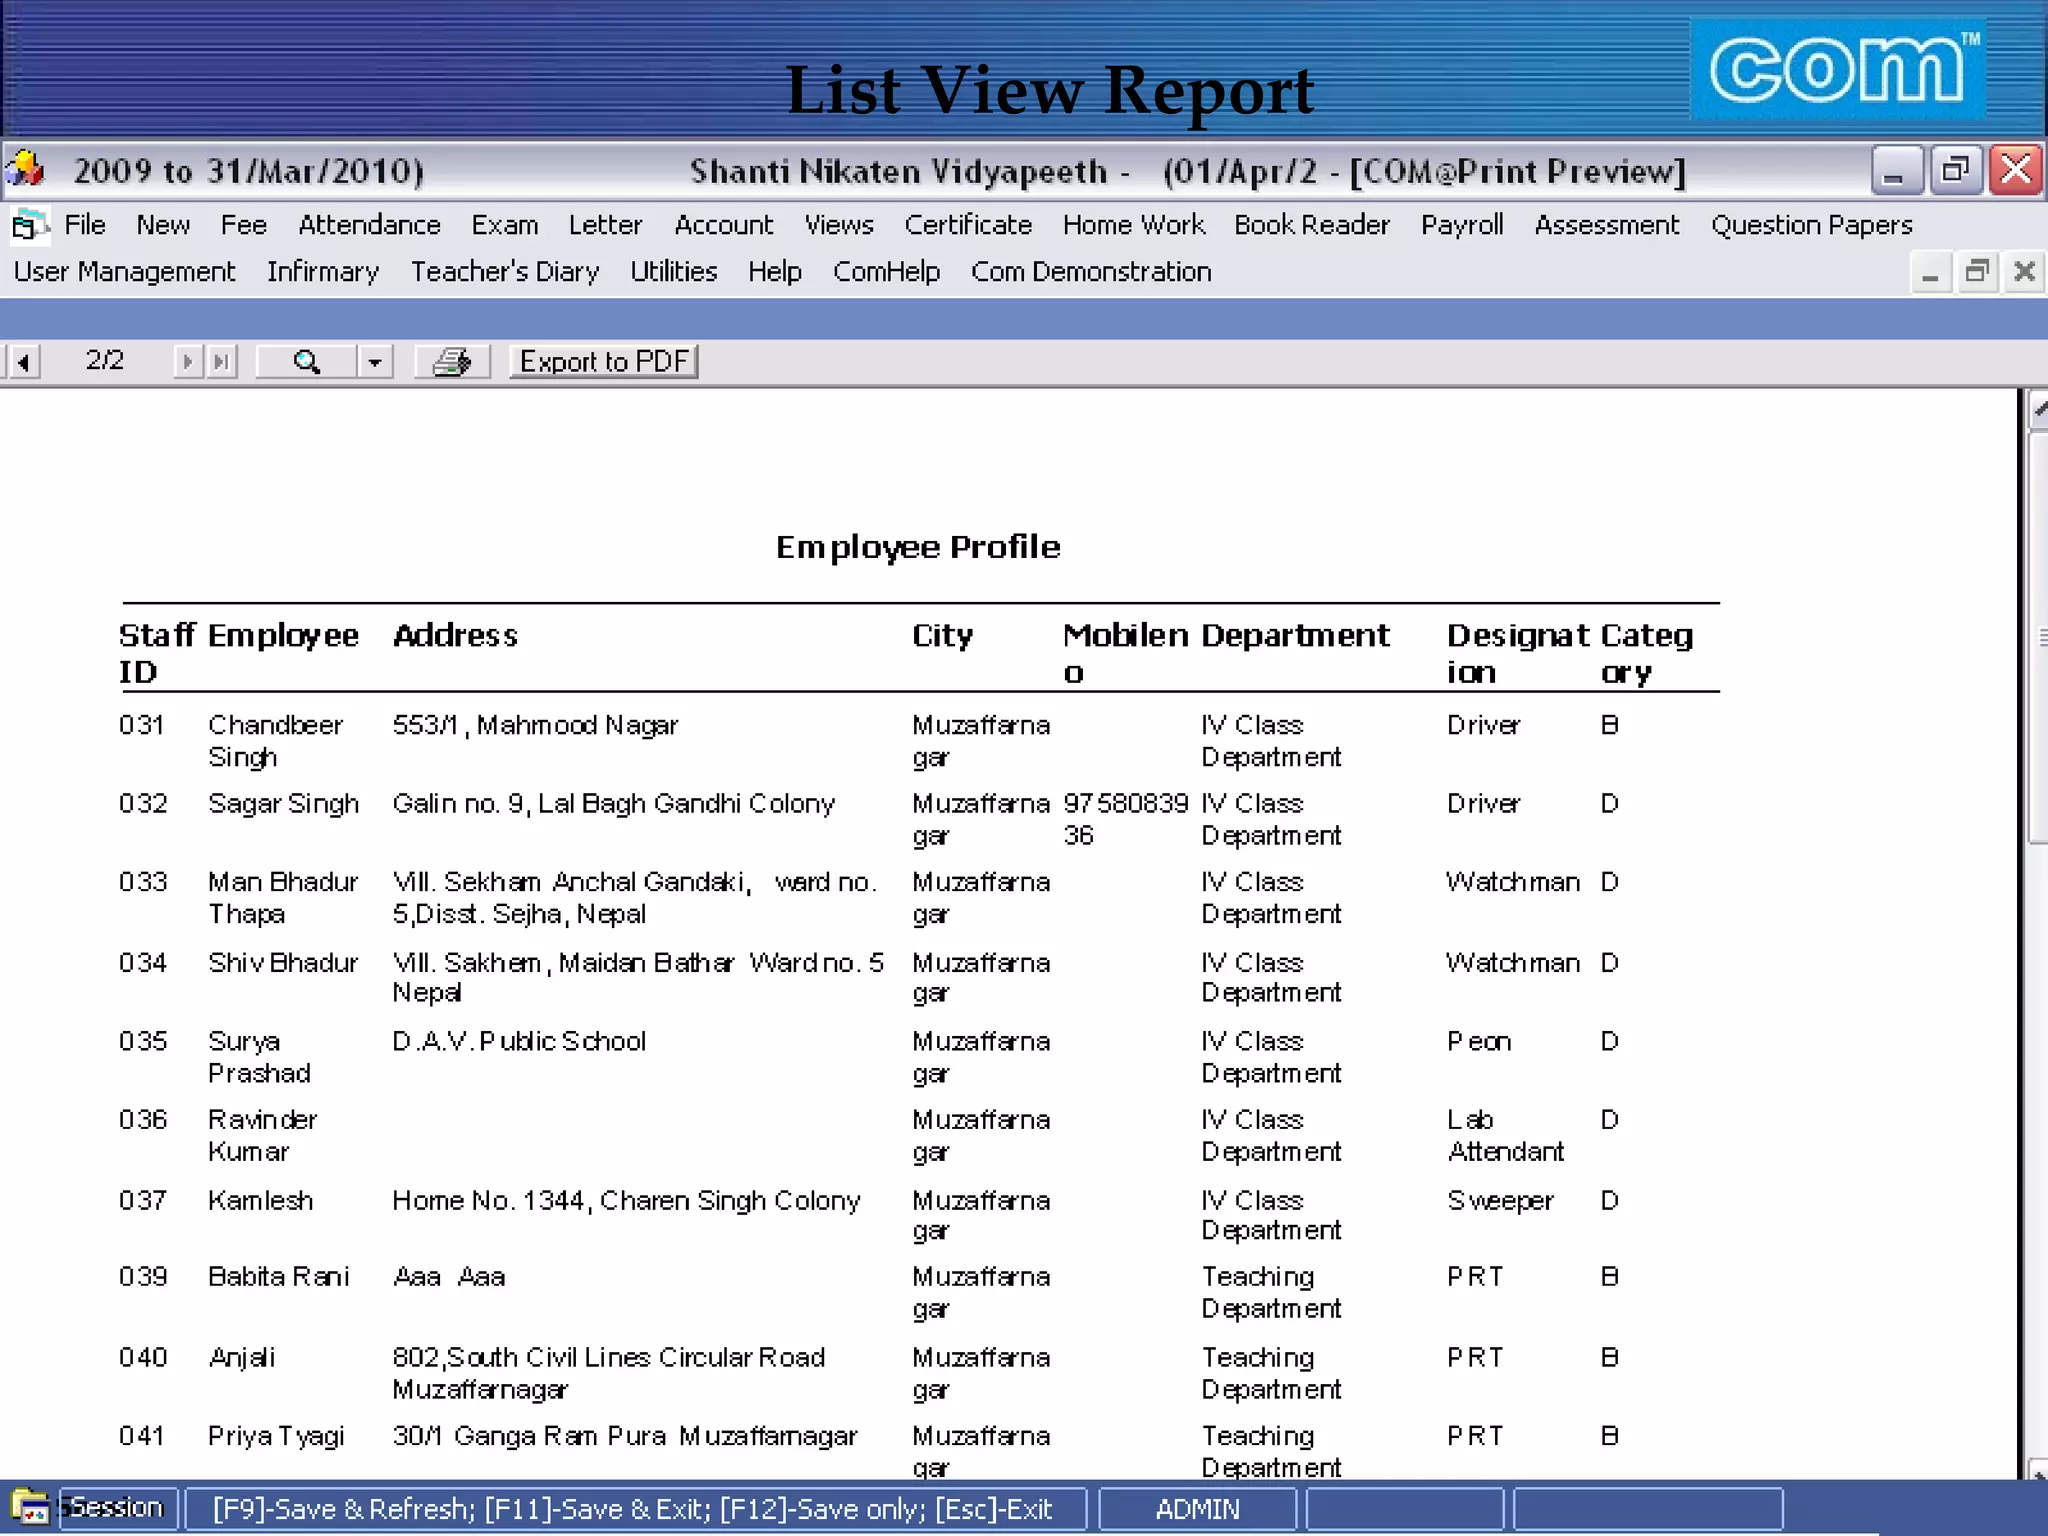
Task: Open the Payroll menu
Action: pos(1462,225)
